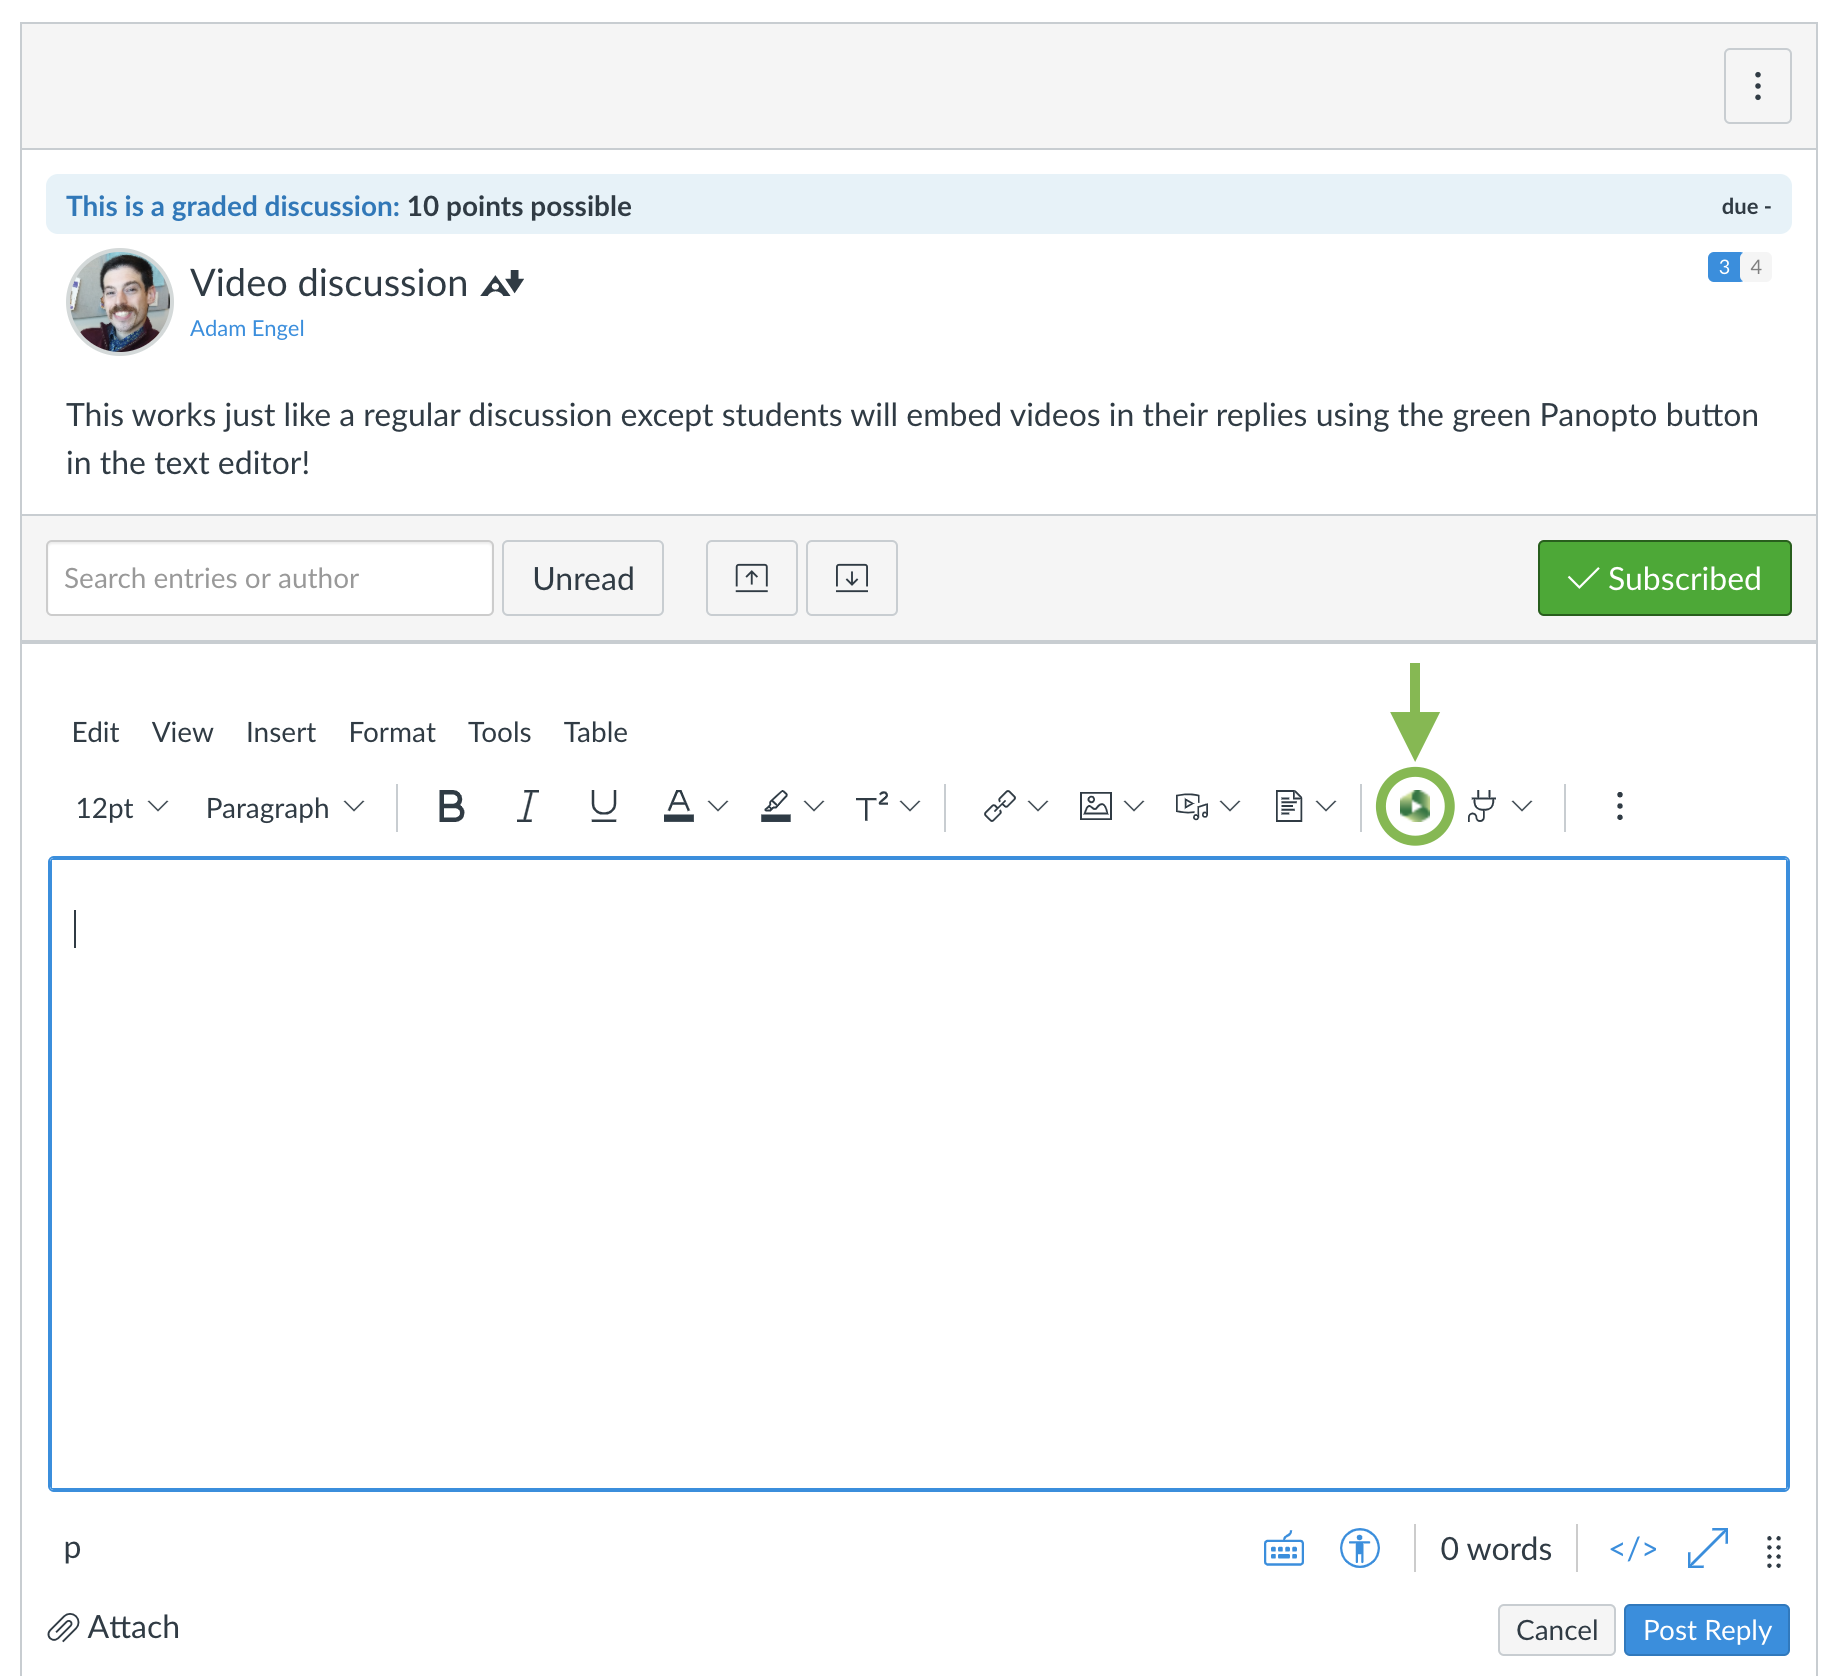Open the Format menu
Image resolution: width=1838 pixels, height=1676 pixels.
coord(391,732)
